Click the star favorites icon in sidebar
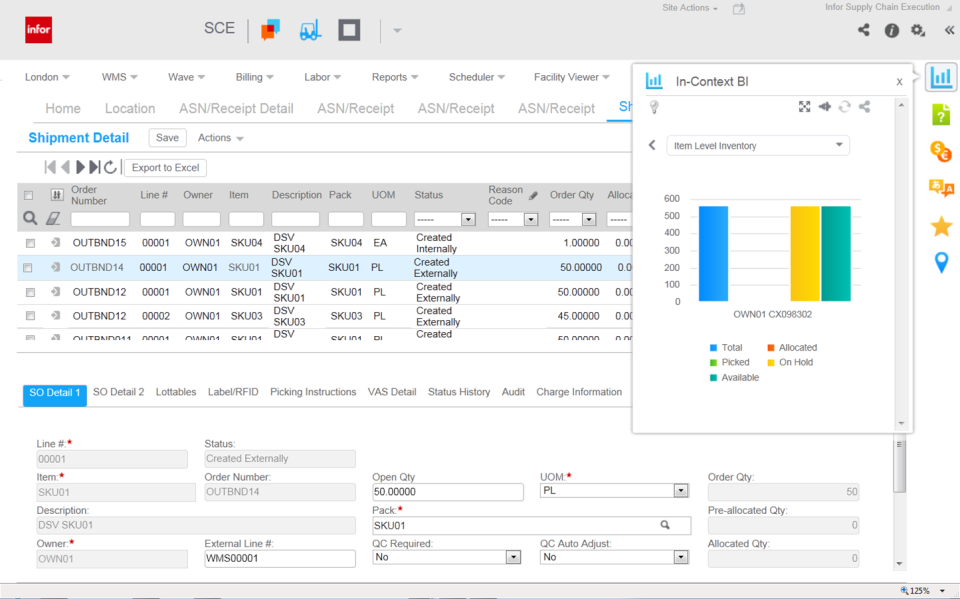Image resolution: width=960 pixels, height=599 pixels. (x=941, y=227)
